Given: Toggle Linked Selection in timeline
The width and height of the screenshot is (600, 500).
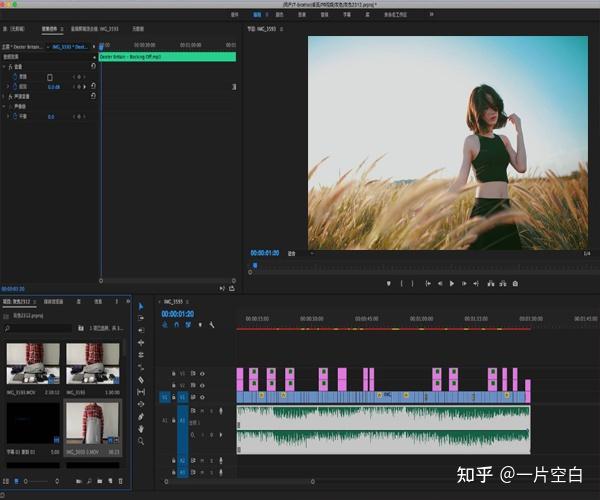Looking at the screenshot, I should pyautogui.click(x=188, y=325).
